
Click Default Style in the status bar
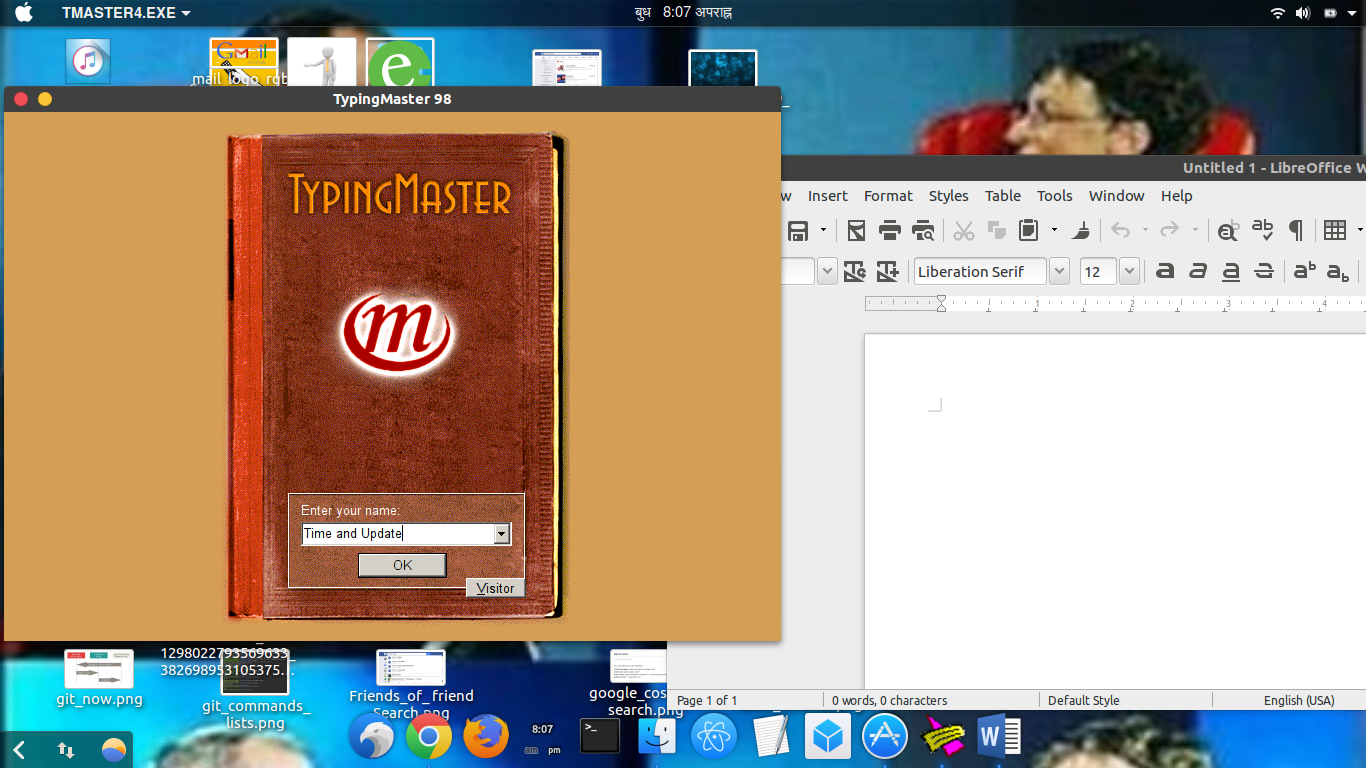[x=1083, y=700]
